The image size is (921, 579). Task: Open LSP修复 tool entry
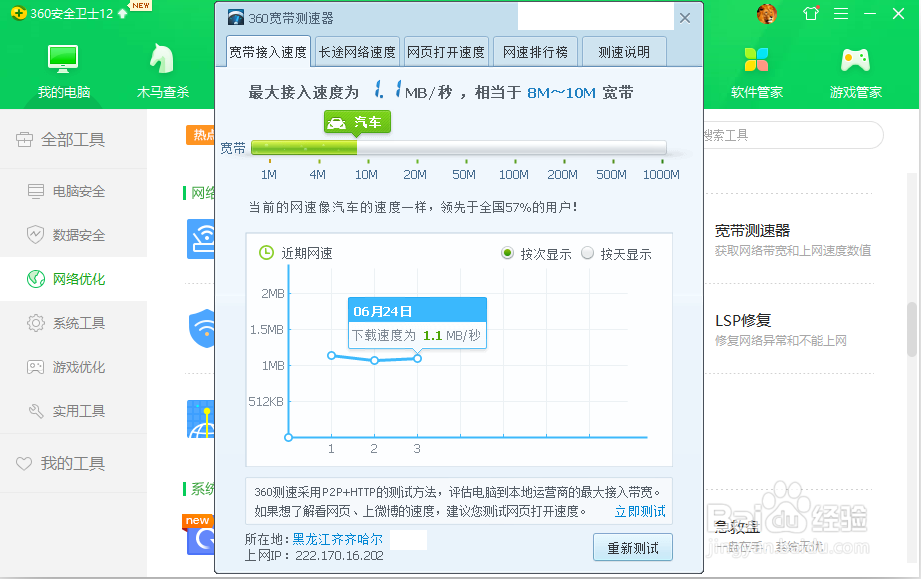780,329
